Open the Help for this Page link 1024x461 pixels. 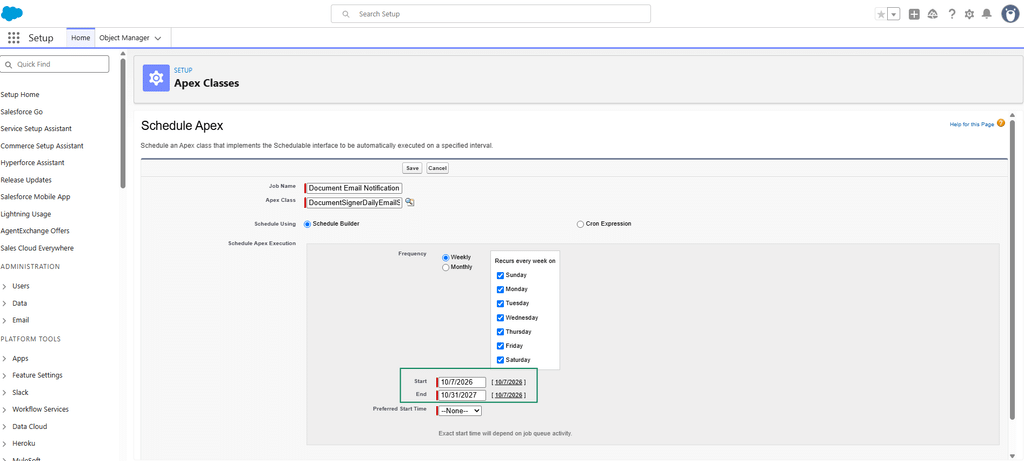click(972, 123)
